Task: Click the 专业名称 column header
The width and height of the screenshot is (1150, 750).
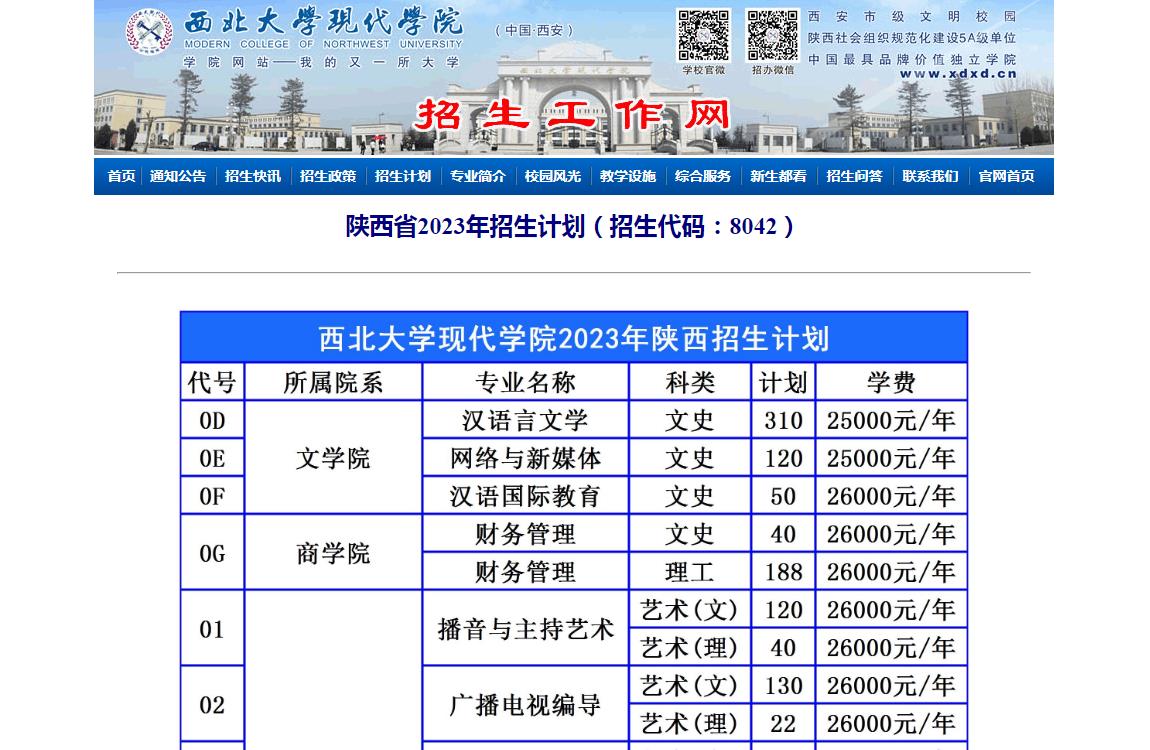Action: pos(525,382)
